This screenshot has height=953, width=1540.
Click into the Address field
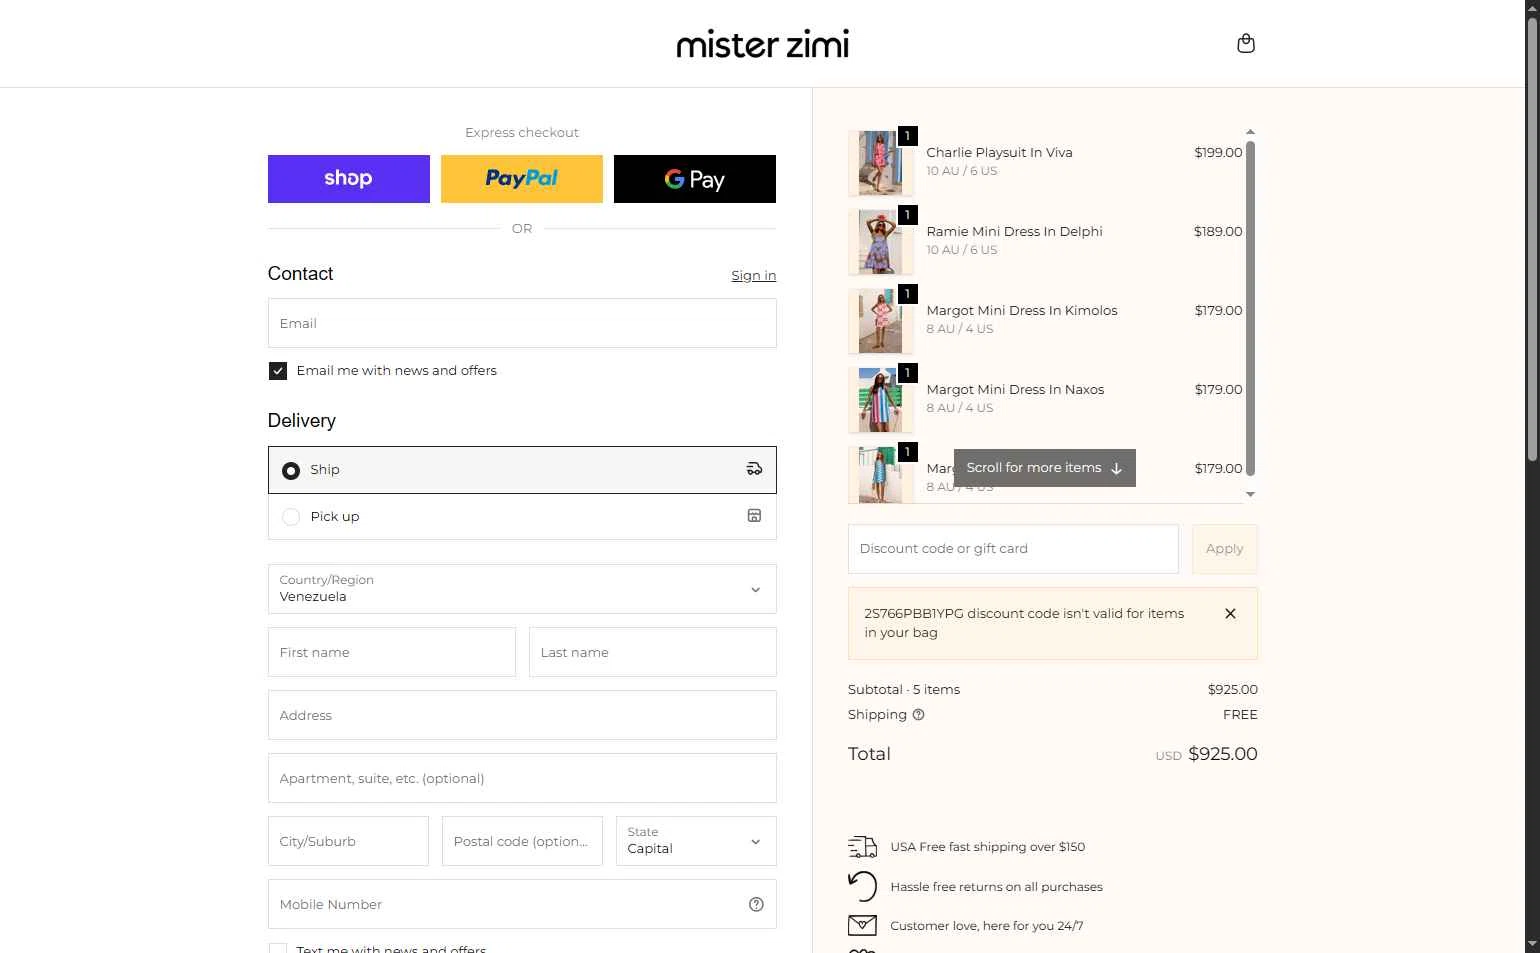[x=522, y=715]
